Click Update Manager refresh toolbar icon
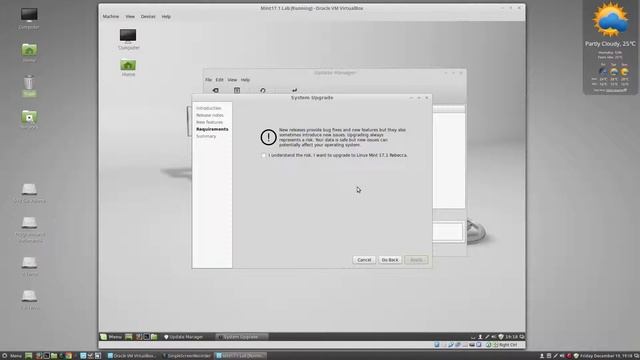Image resolution: width=640 pixels, height=360 pixels. click(x=263, y=90)
